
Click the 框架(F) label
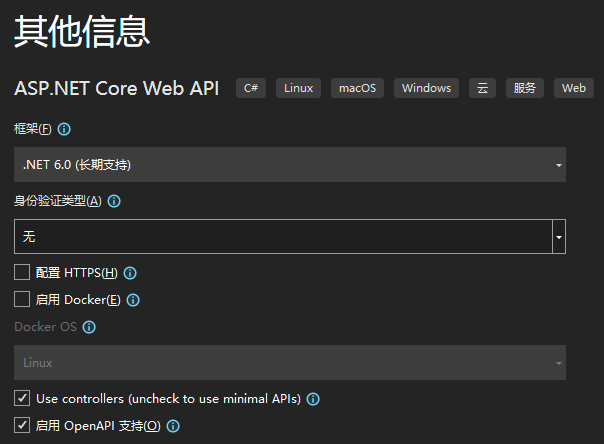pyautogui.click(x=33, y=129)
